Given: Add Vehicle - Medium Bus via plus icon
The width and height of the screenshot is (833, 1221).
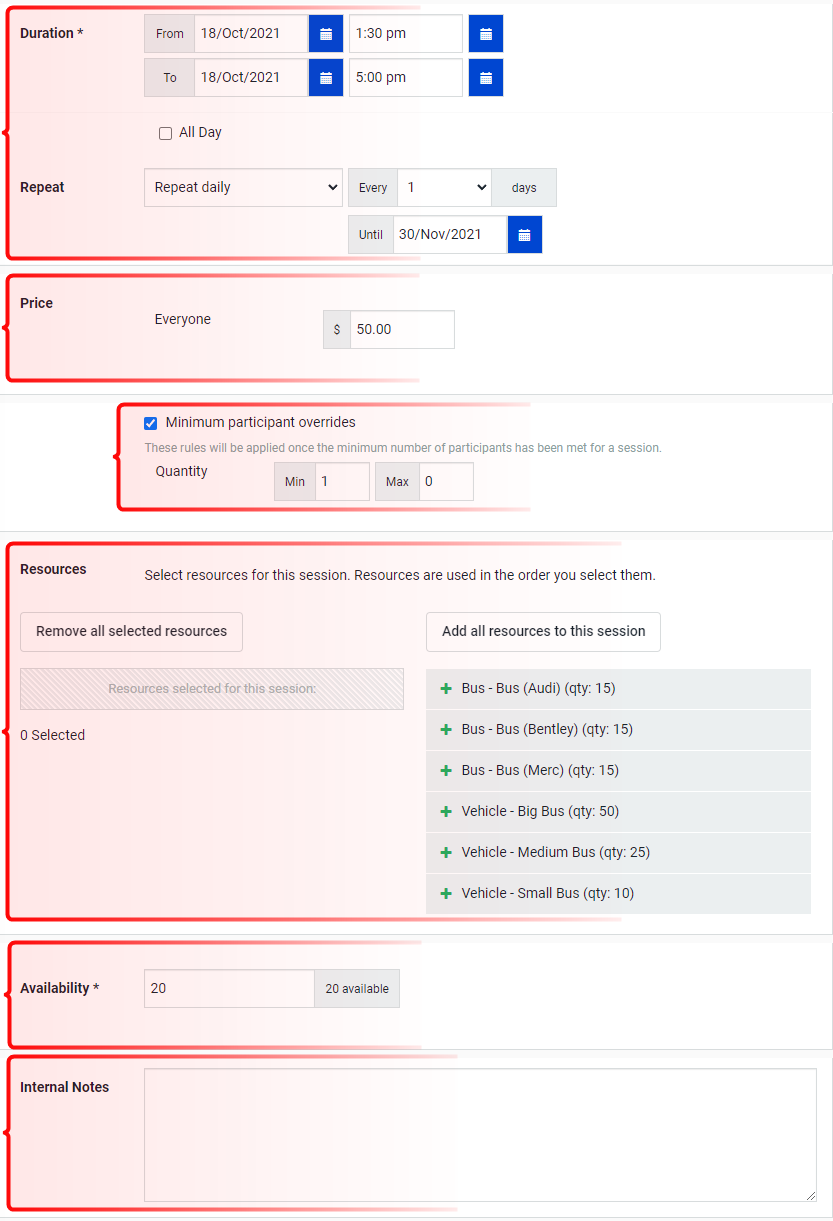Looking at the screenshot, I should pos(446,852).
